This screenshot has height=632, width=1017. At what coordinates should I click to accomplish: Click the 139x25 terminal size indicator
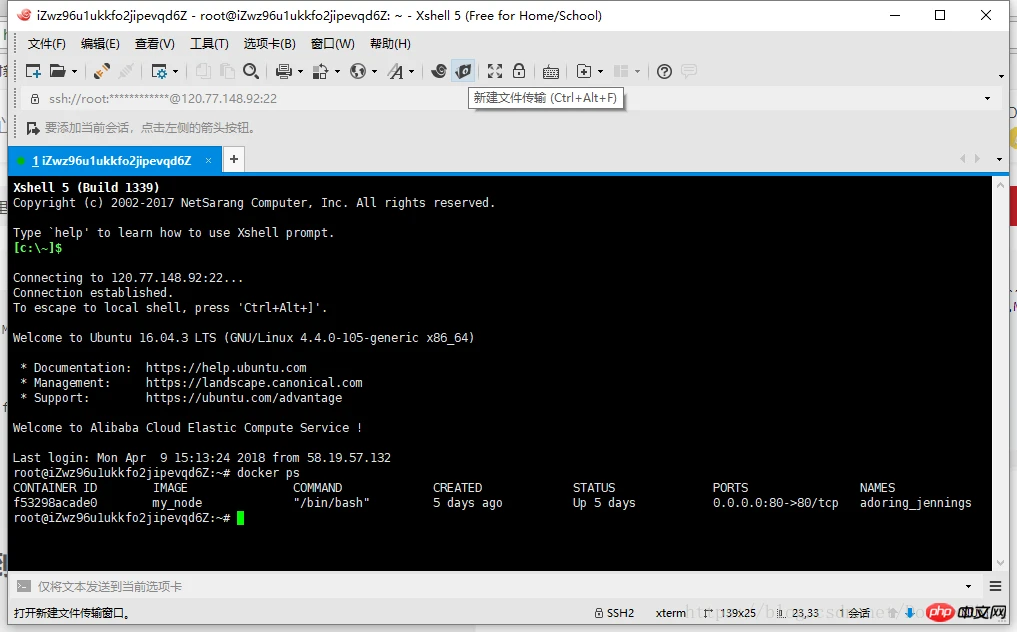(x=730, y=613)
